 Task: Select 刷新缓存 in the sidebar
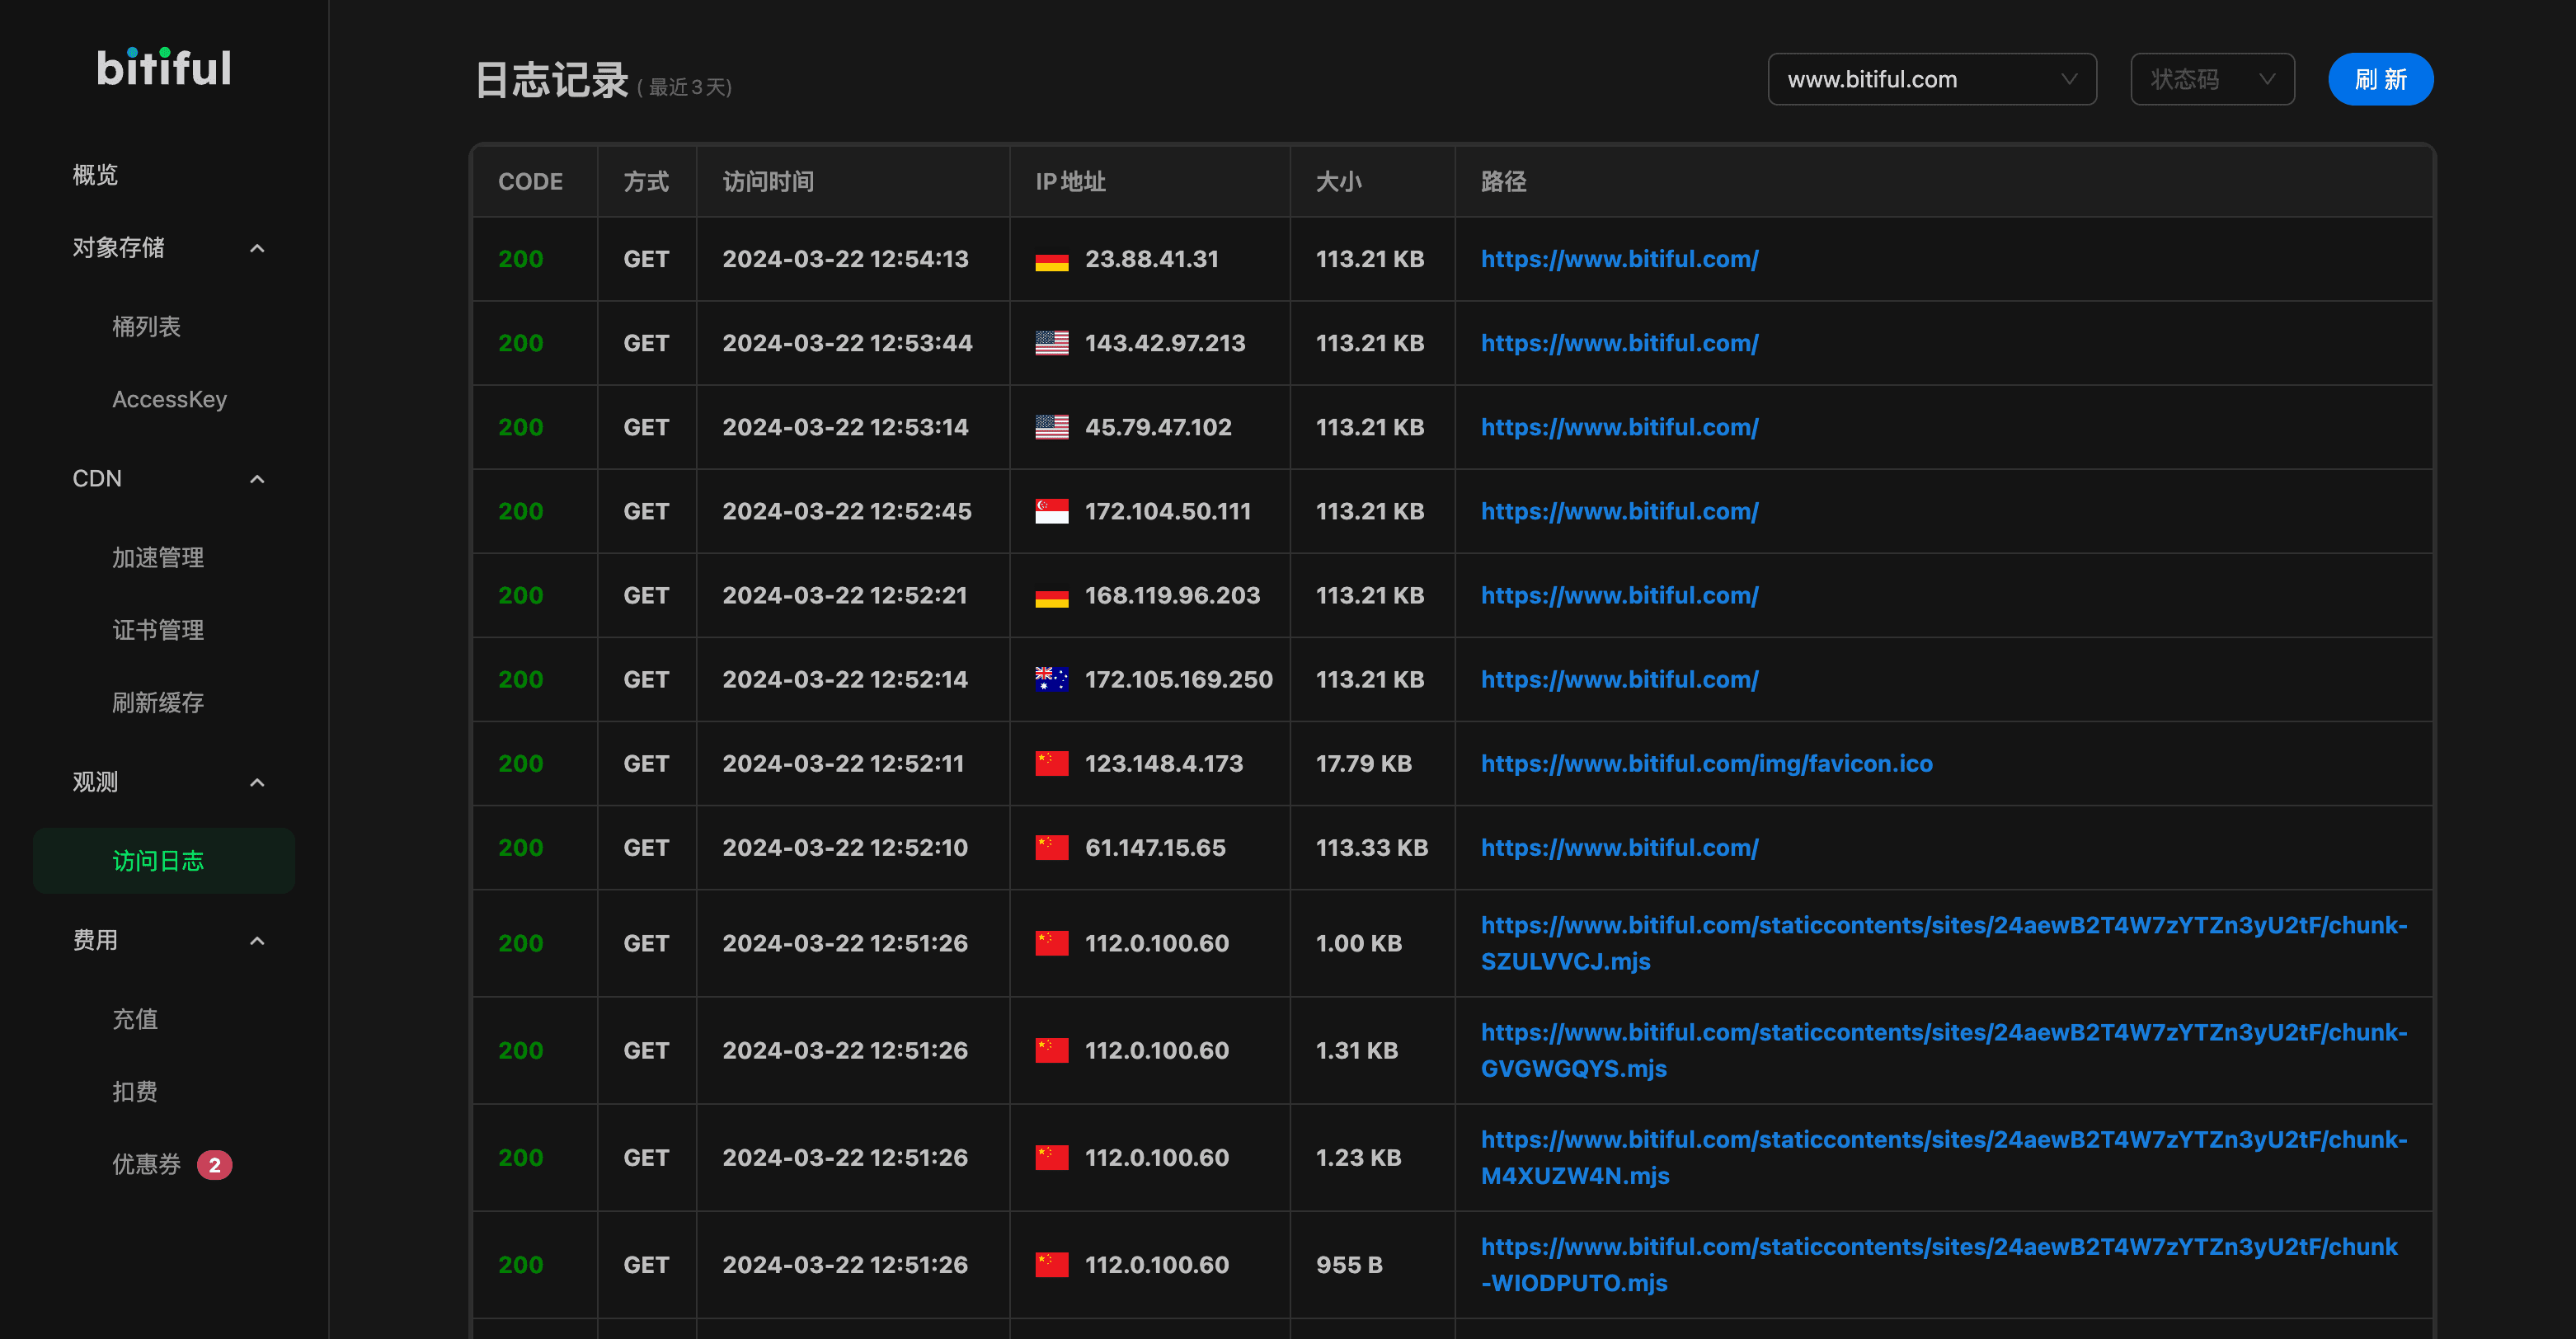pos(158,703)
